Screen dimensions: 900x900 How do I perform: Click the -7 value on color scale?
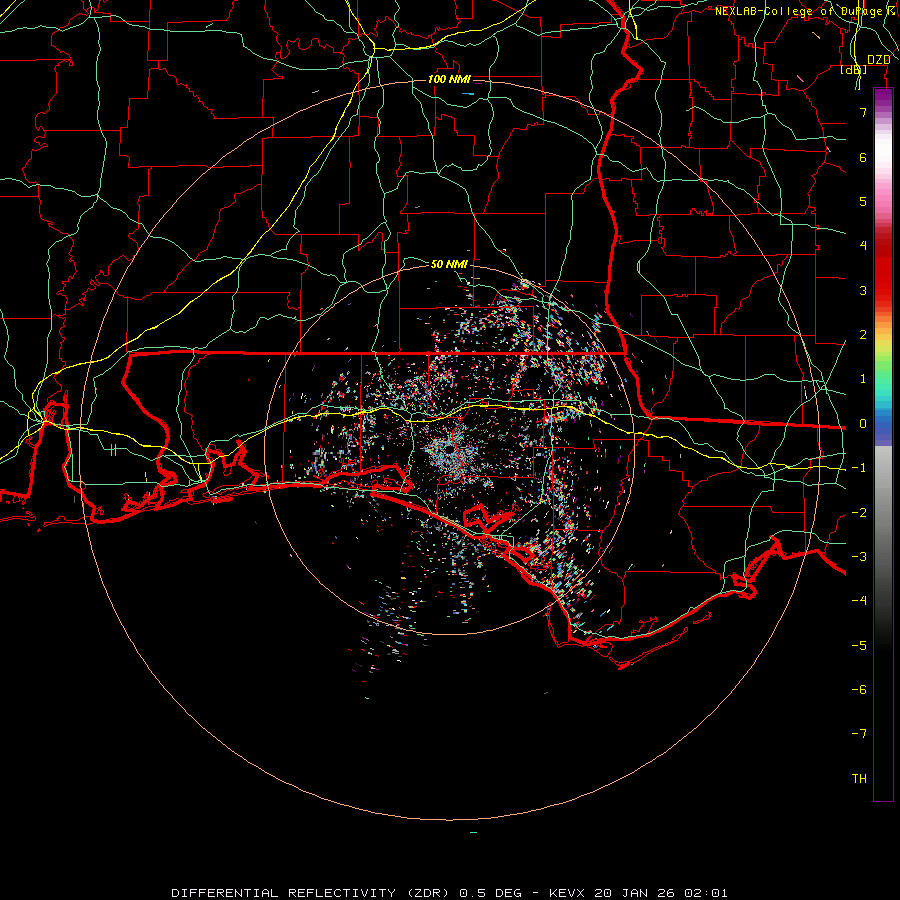(x=859, y=734)
